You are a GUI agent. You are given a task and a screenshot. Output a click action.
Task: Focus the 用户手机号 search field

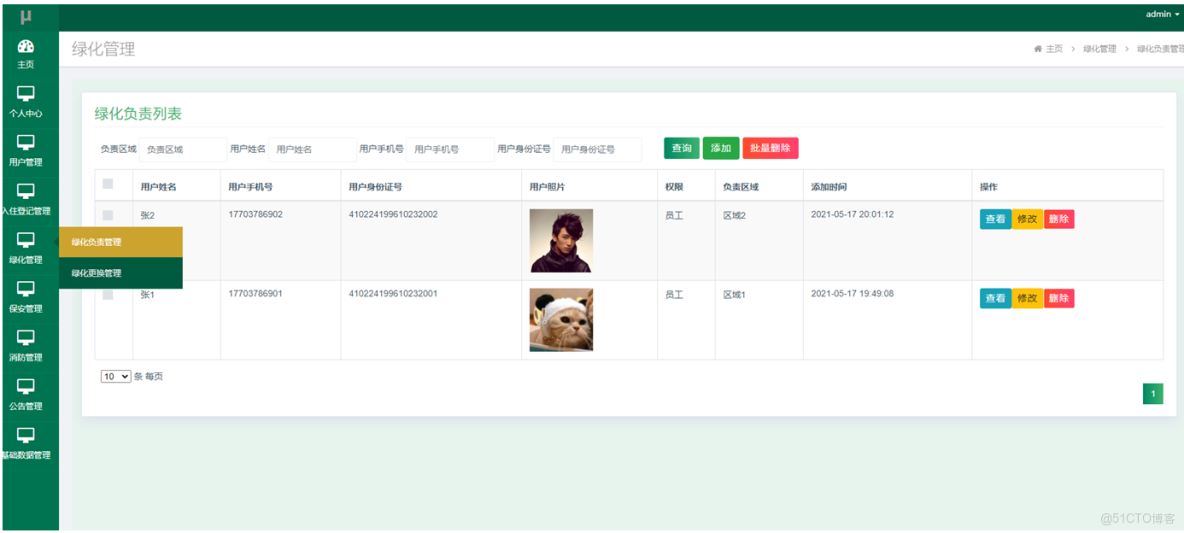pos(450,149)
